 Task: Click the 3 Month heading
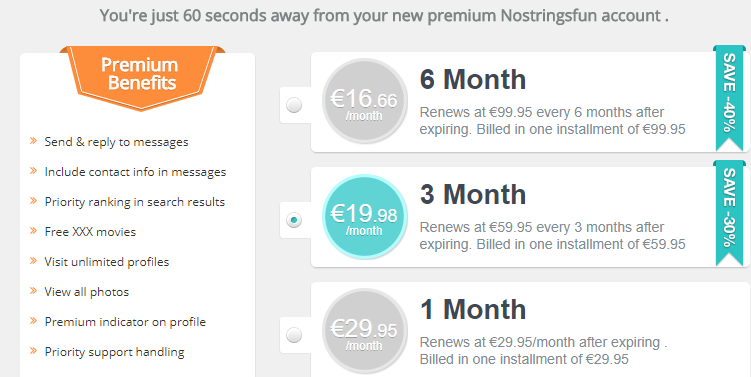[473, 194]
